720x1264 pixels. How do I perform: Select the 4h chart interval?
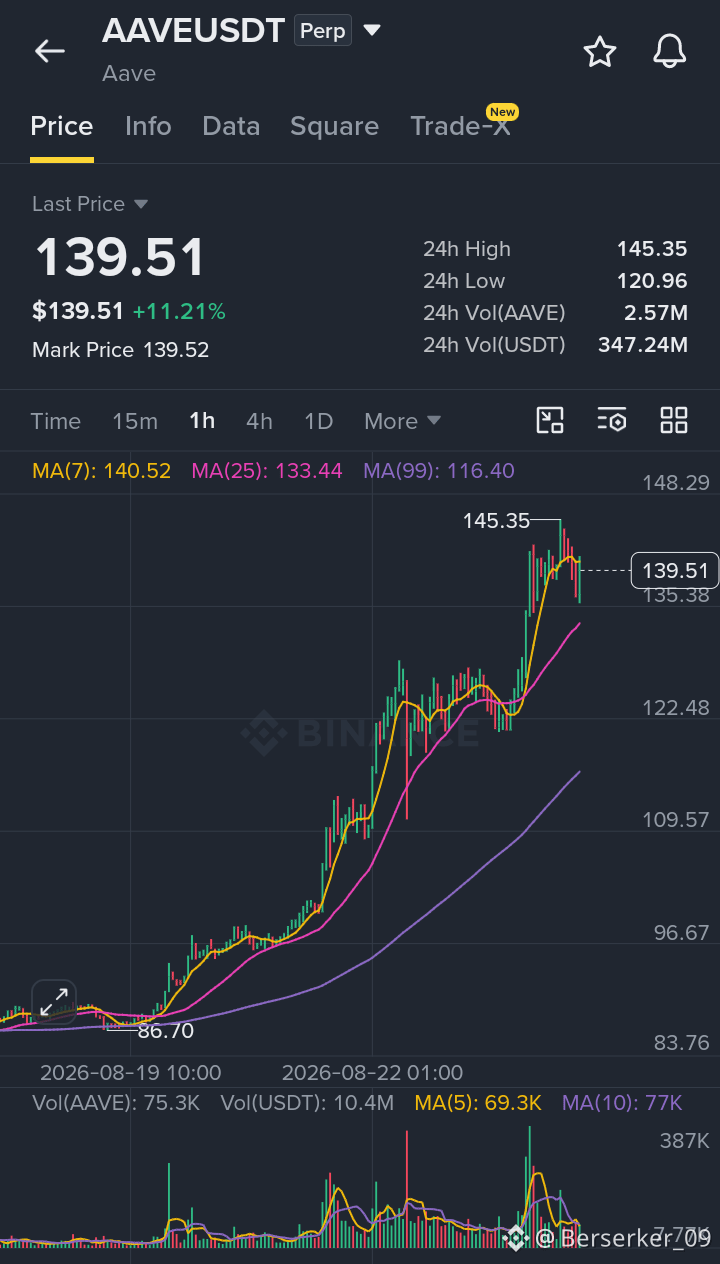[259, 421]
